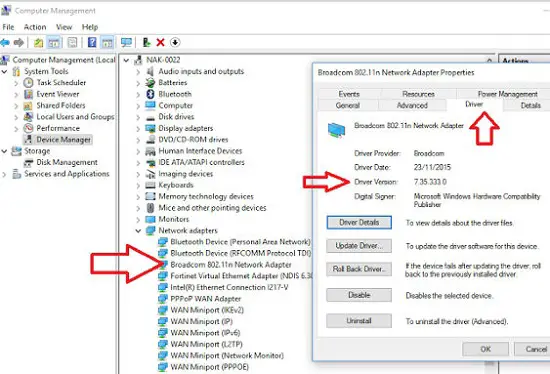
Task: Click OK in the properties dialog
Action: coord(485,349)
